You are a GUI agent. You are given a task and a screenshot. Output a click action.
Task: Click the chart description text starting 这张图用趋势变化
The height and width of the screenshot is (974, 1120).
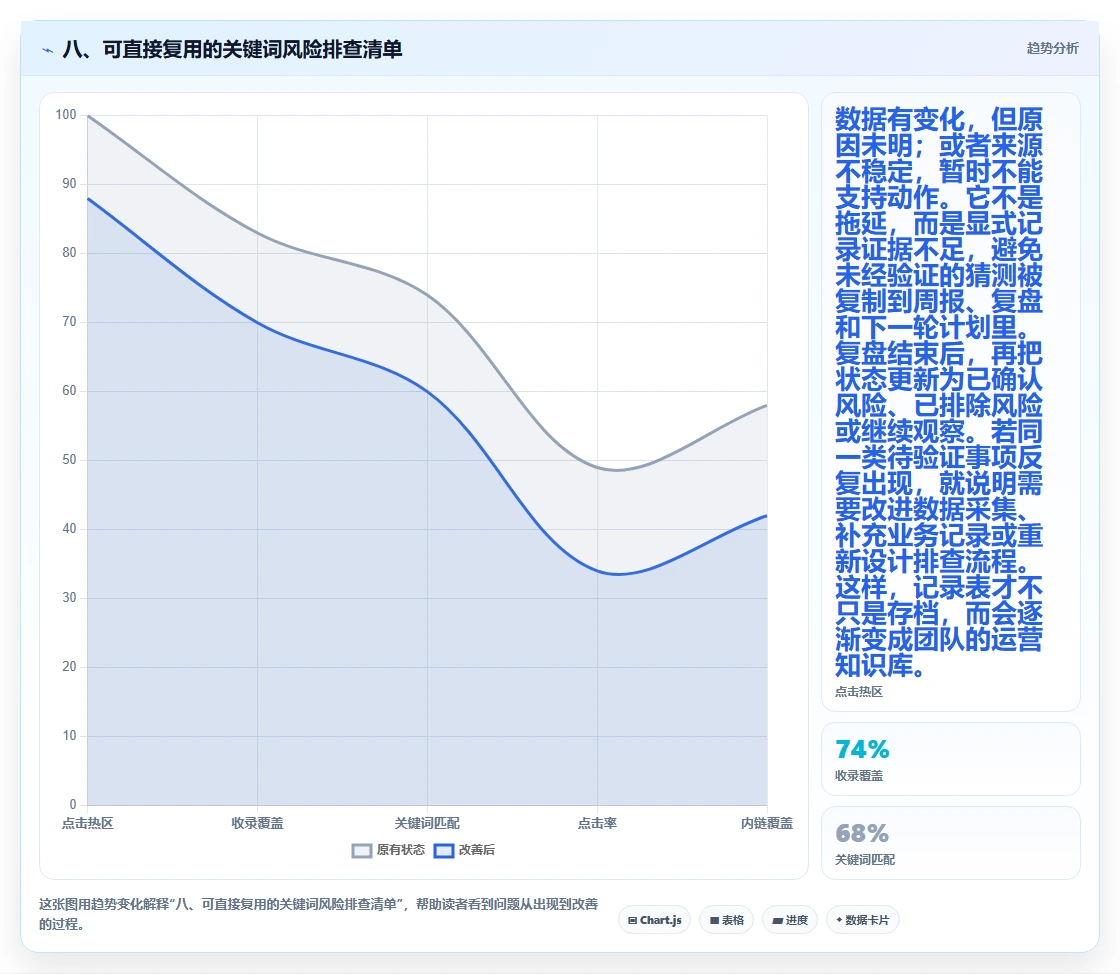(319, 914)
